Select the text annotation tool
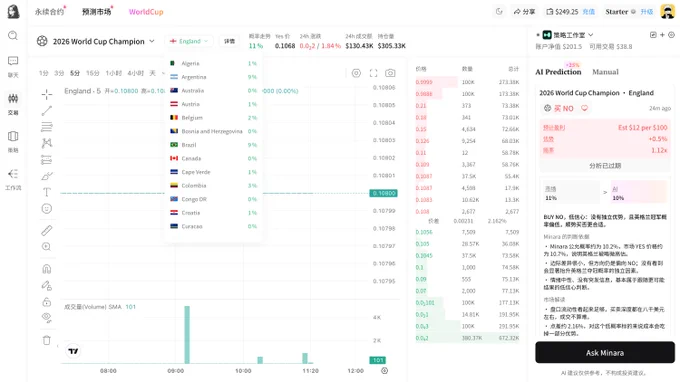Viewport: 680px width, 382px height. [47, 192]
